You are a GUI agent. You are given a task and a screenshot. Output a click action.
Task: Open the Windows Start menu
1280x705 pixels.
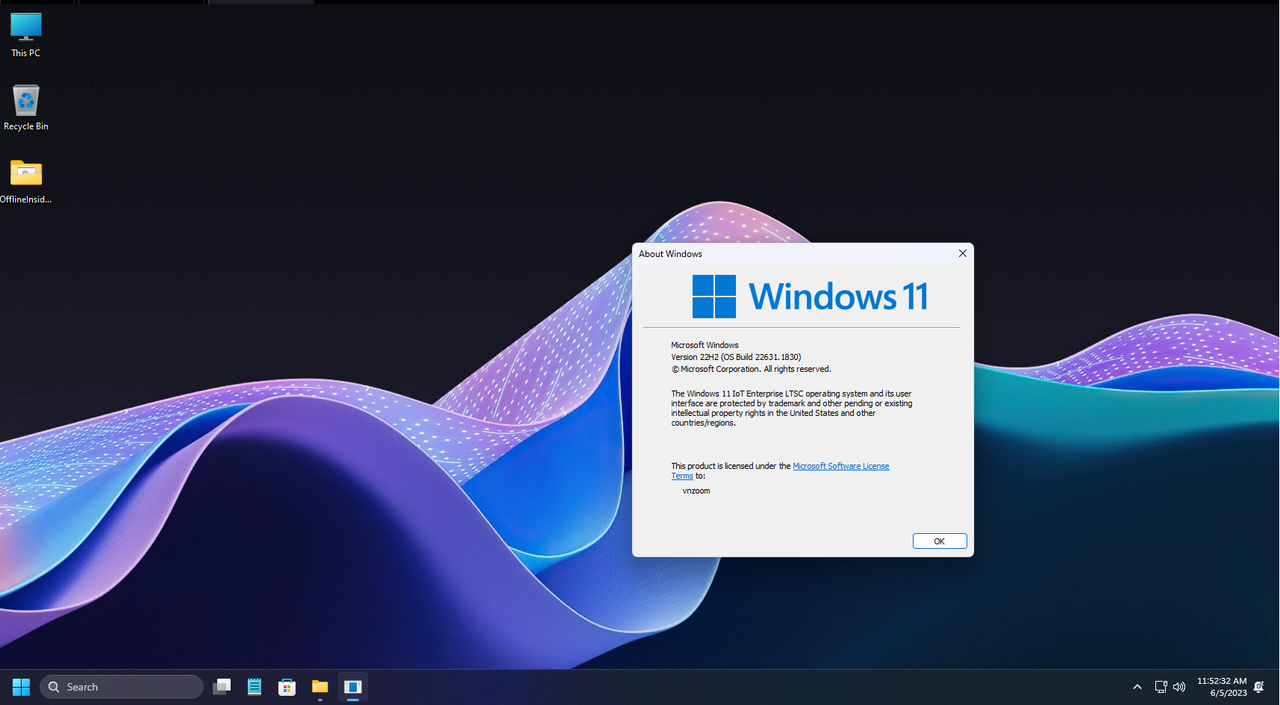point(21,687)
